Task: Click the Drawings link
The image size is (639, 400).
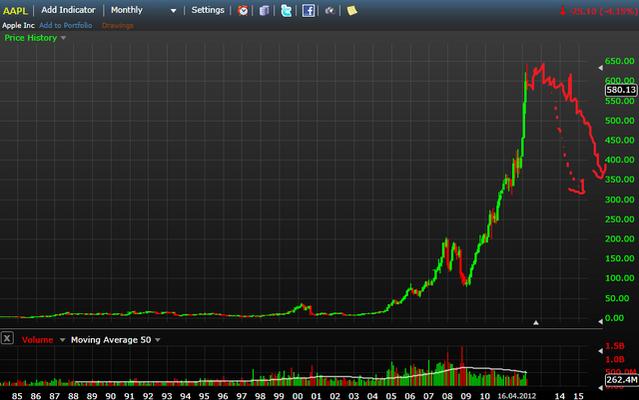Action: tap(118, 26)
